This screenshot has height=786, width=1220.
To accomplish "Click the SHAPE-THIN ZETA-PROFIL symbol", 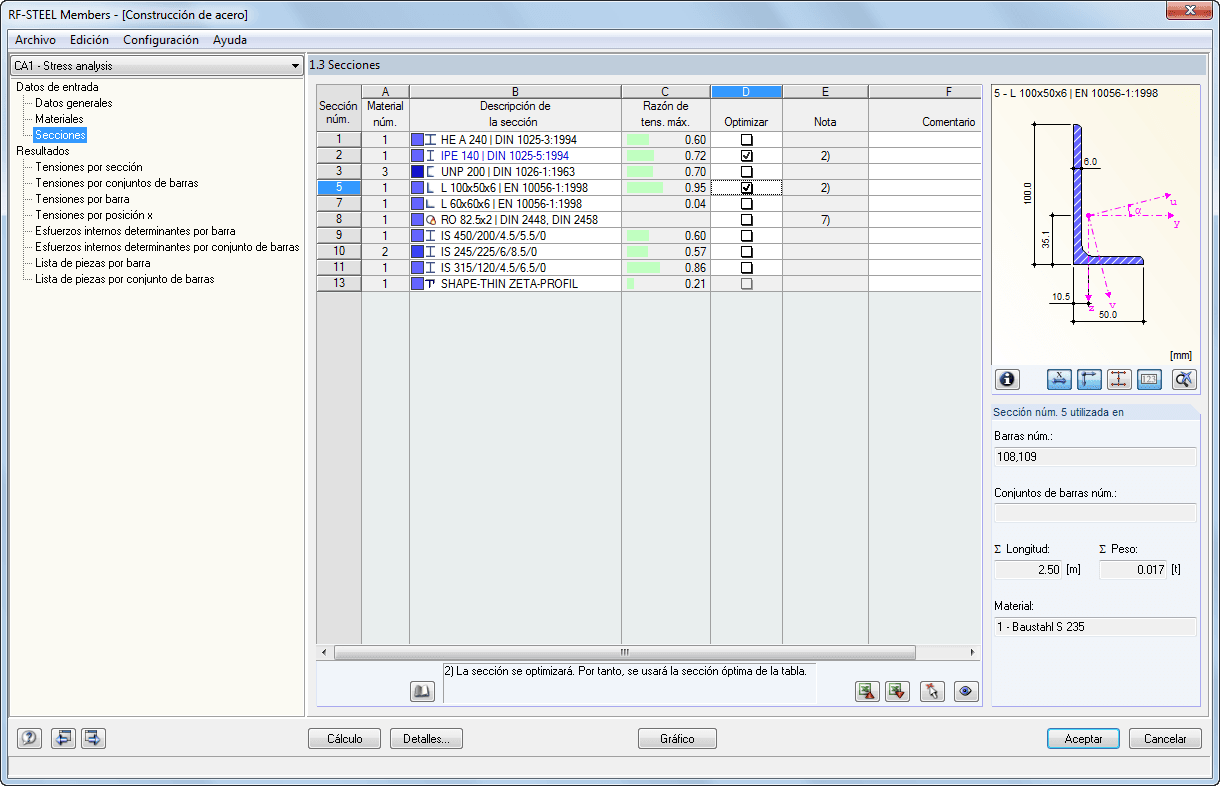I will pos(432,284).
